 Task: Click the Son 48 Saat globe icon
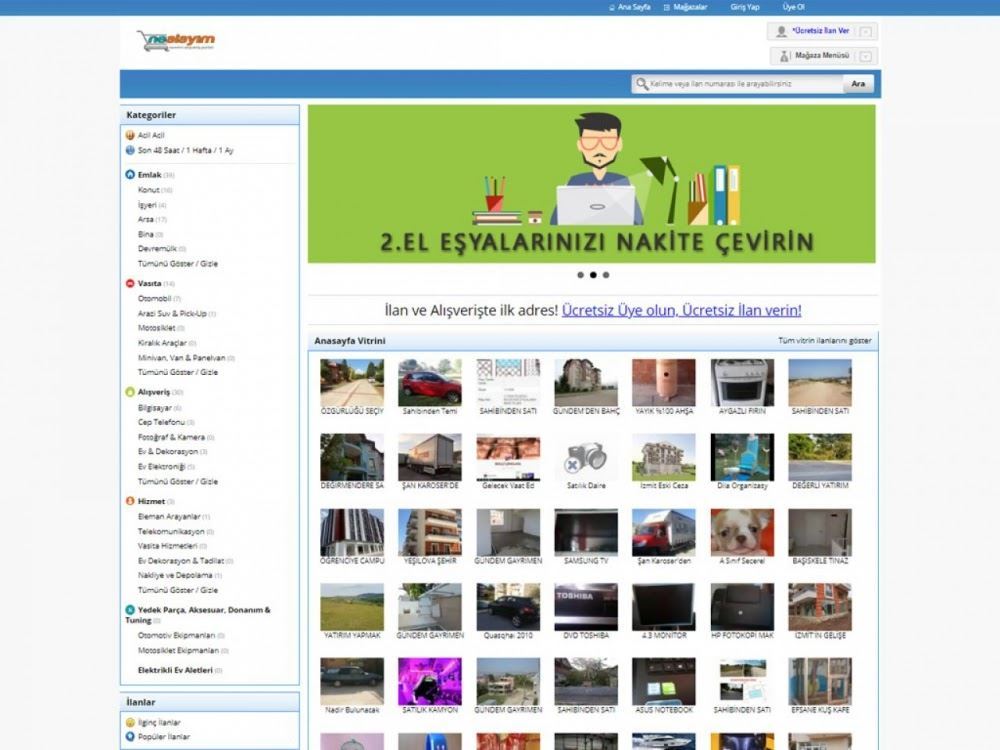pyautogui.click(x=130, y=151)
